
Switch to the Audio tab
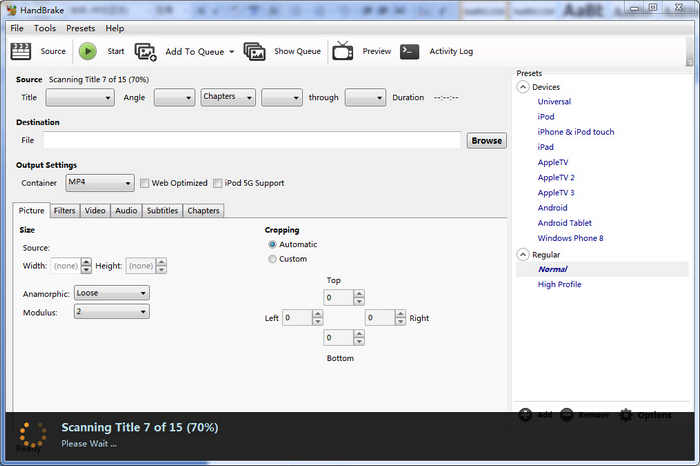click(126, 211)
